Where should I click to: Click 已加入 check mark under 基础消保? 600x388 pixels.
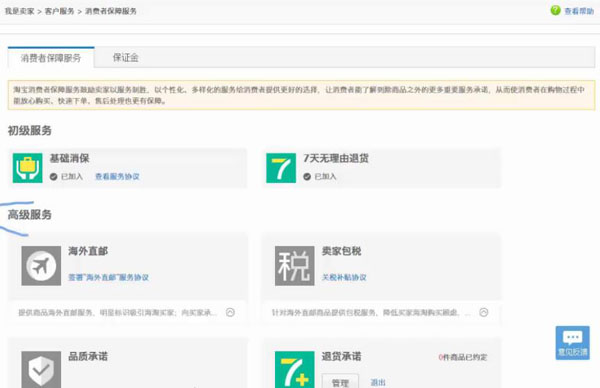pos(54,176)
